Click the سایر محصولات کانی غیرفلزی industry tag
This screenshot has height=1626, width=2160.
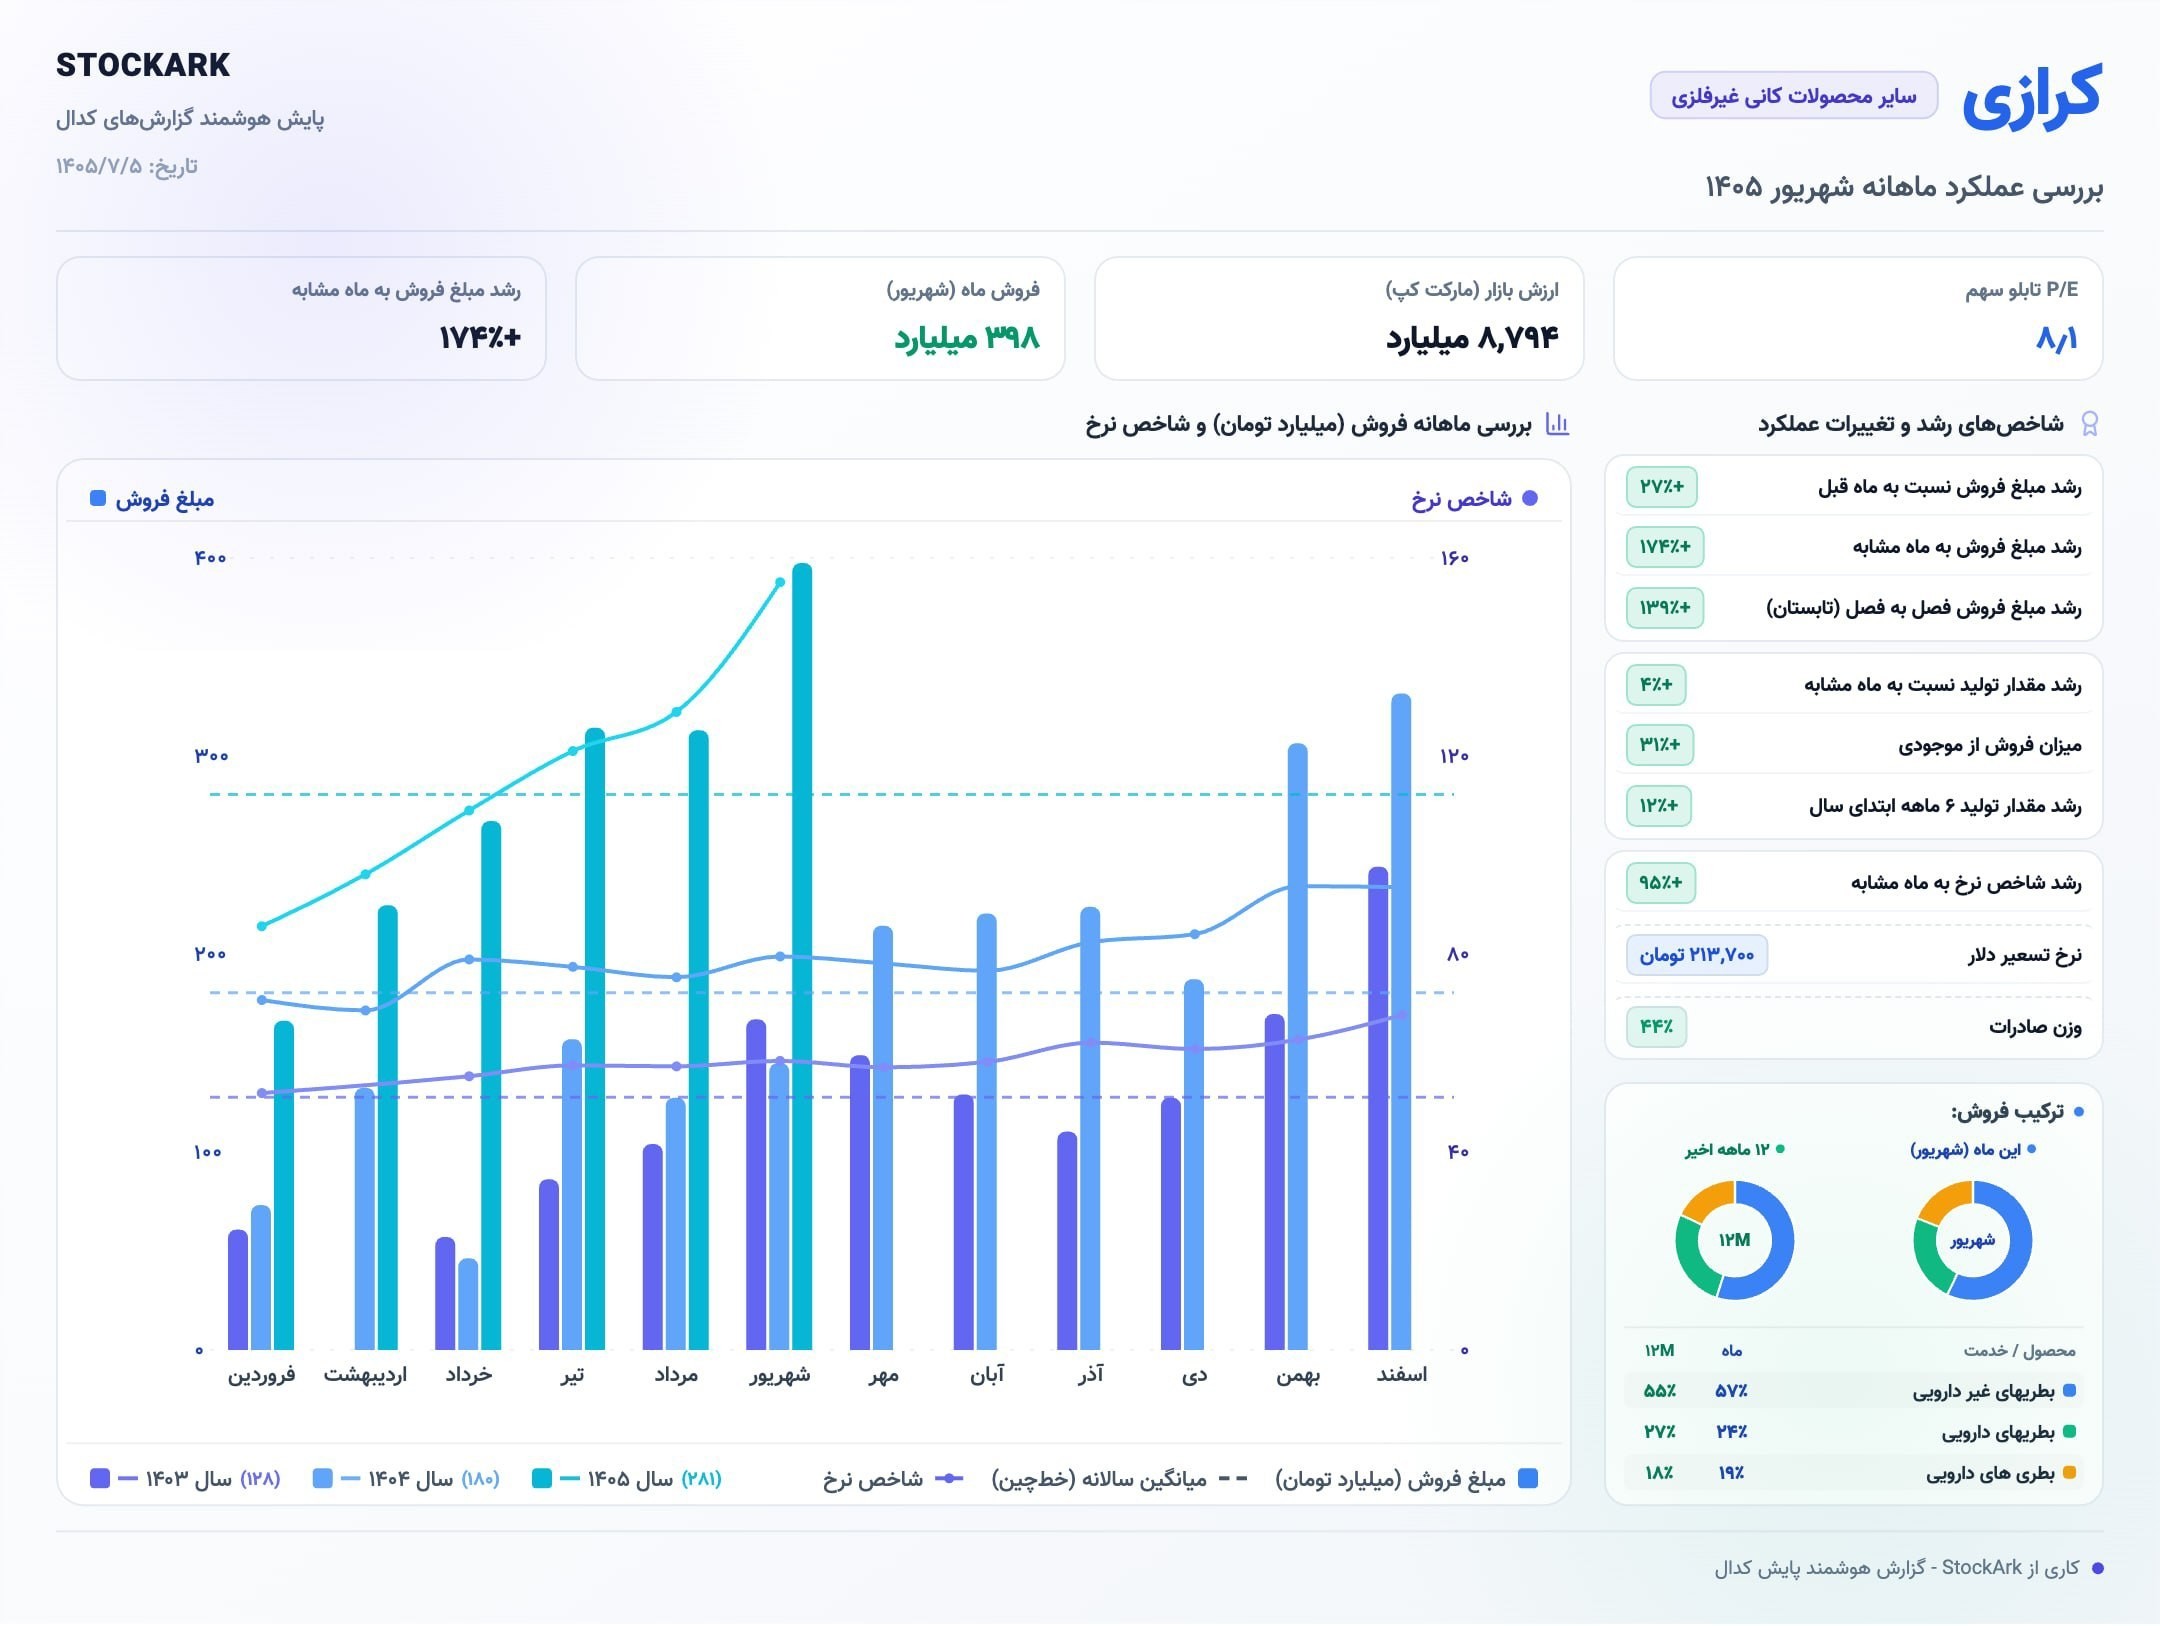pos(1793,96)
